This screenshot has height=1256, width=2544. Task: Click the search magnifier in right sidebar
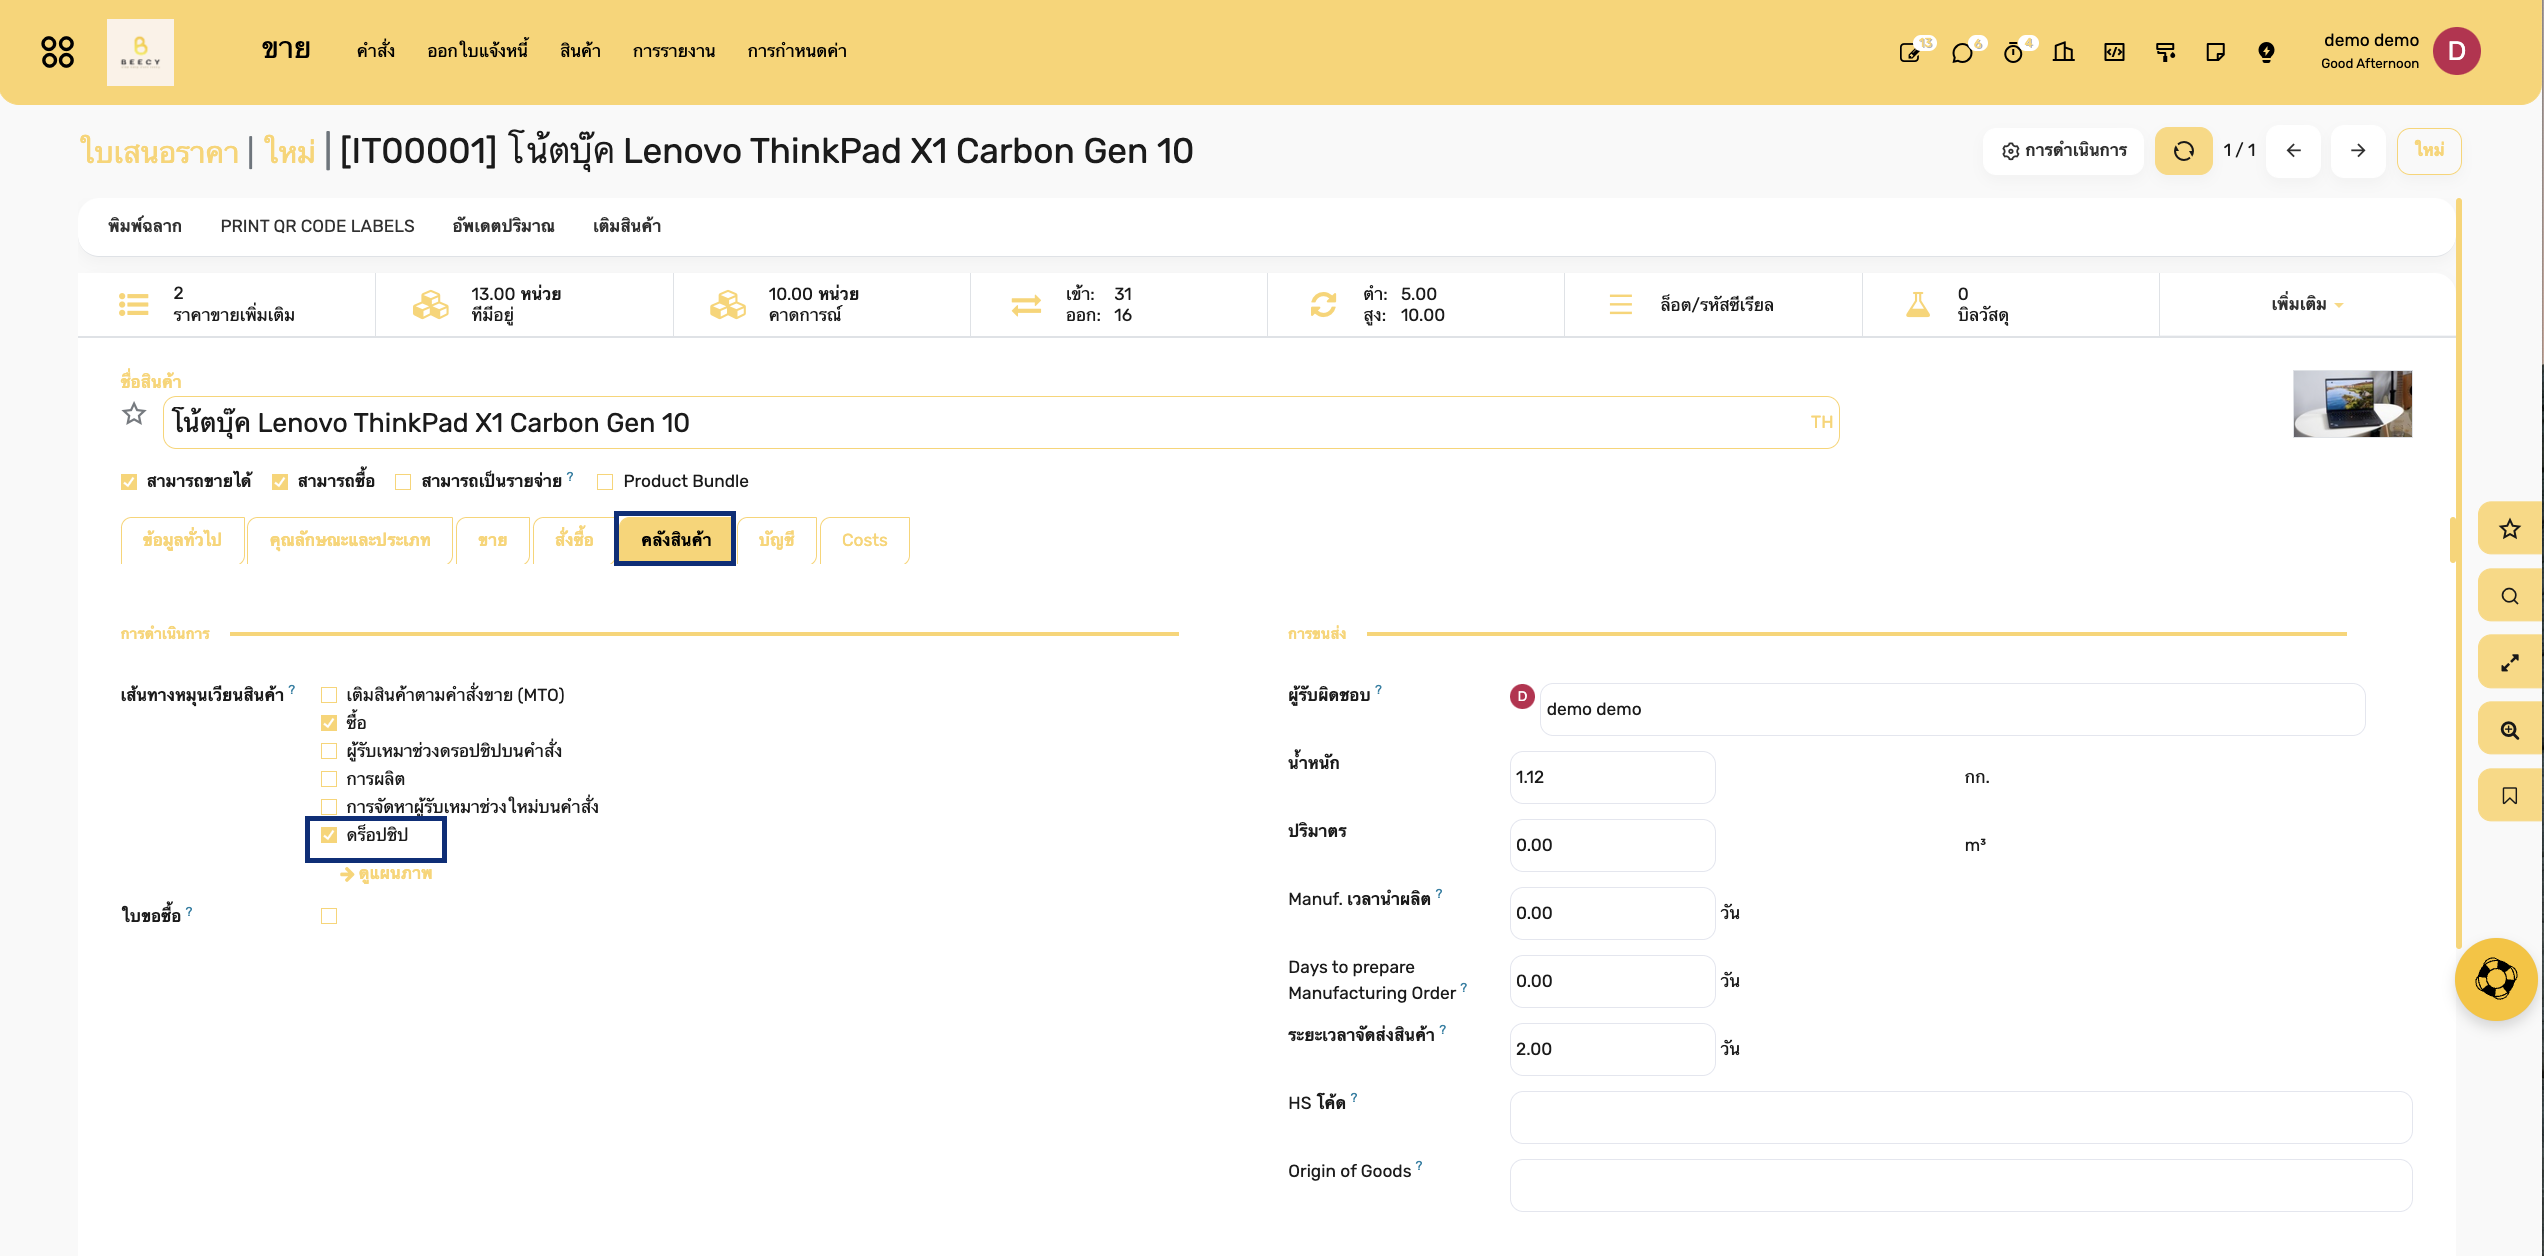click(2510, 596)
